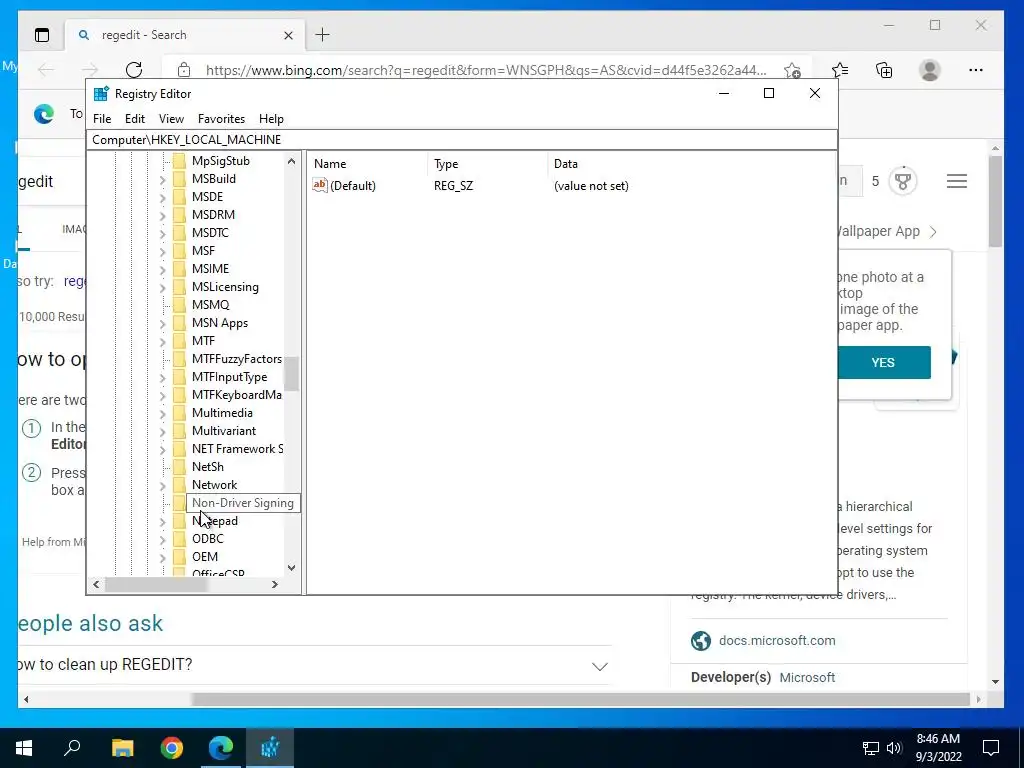Expand the MSDE registry key
Viewport: 1024px width, 768px height.
coord(163,197)
